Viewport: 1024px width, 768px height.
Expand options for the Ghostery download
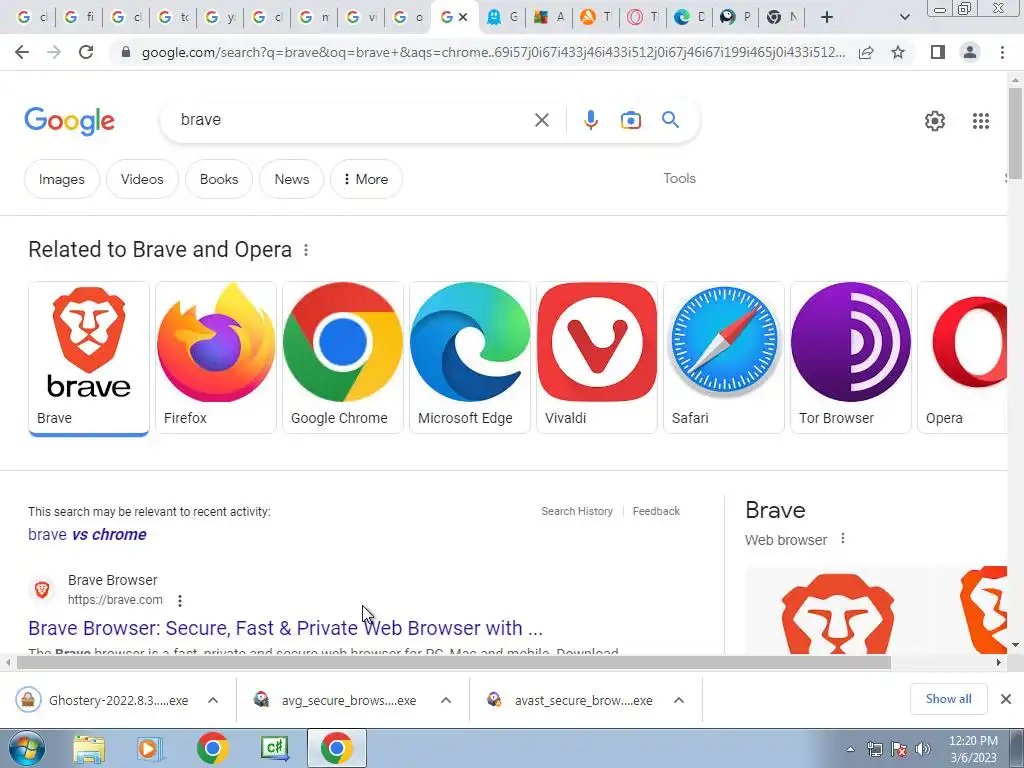(x=213, y=700)
